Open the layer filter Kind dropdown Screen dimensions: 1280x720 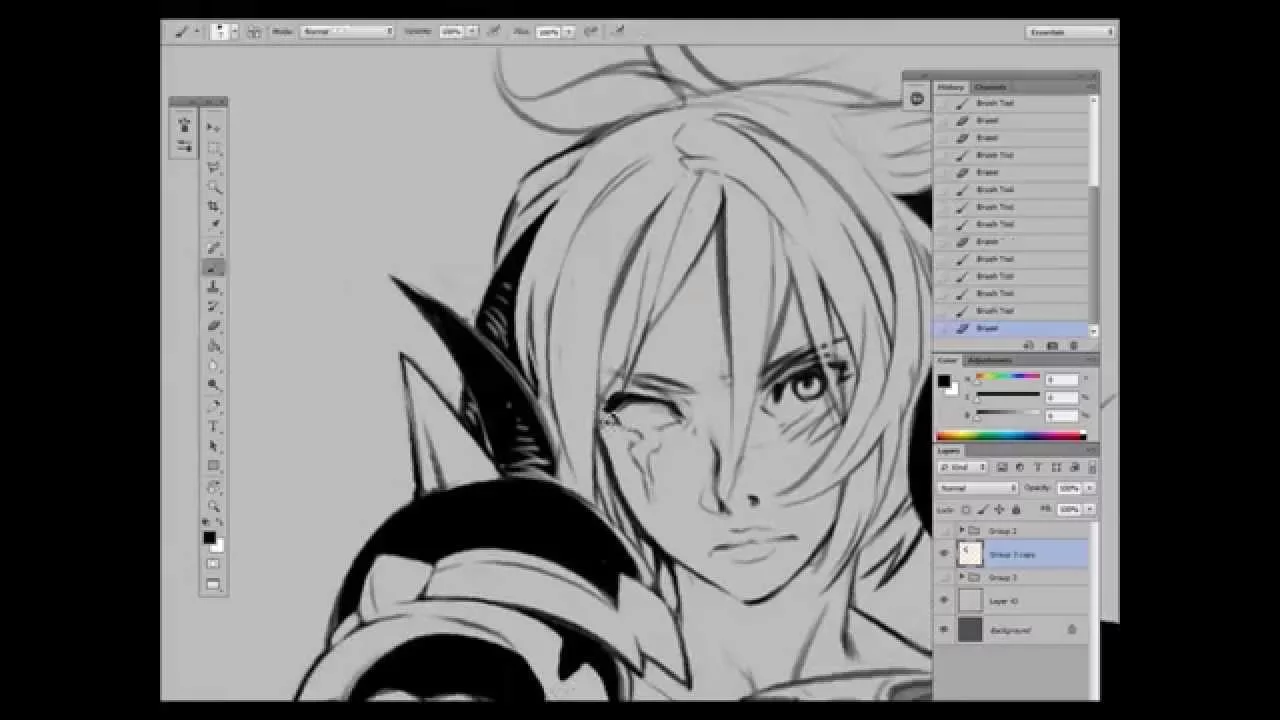964,467
